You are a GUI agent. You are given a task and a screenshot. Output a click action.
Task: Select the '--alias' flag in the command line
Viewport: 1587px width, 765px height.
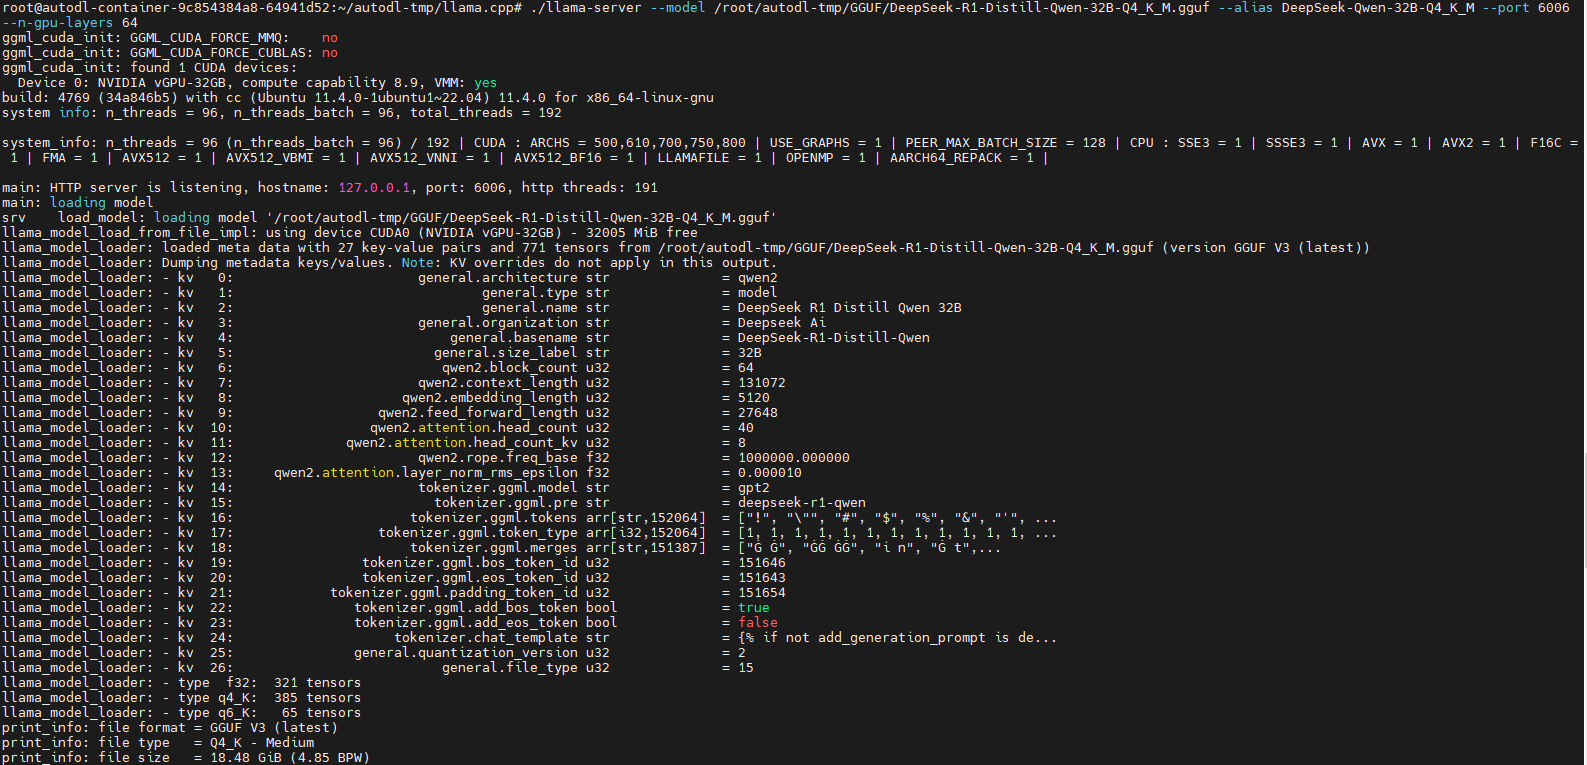[1245, 8]
